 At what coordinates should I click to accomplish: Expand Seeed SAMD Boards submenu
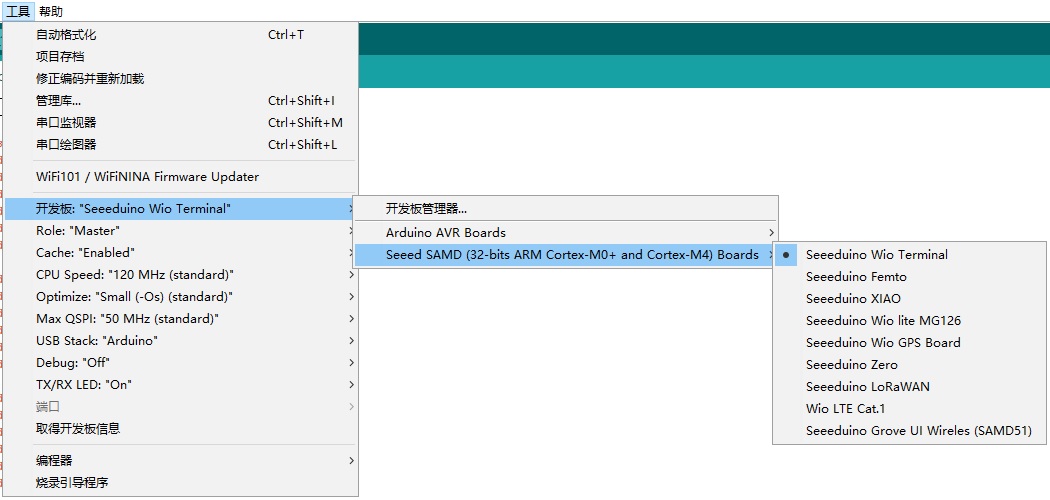[x=565, y=255]
